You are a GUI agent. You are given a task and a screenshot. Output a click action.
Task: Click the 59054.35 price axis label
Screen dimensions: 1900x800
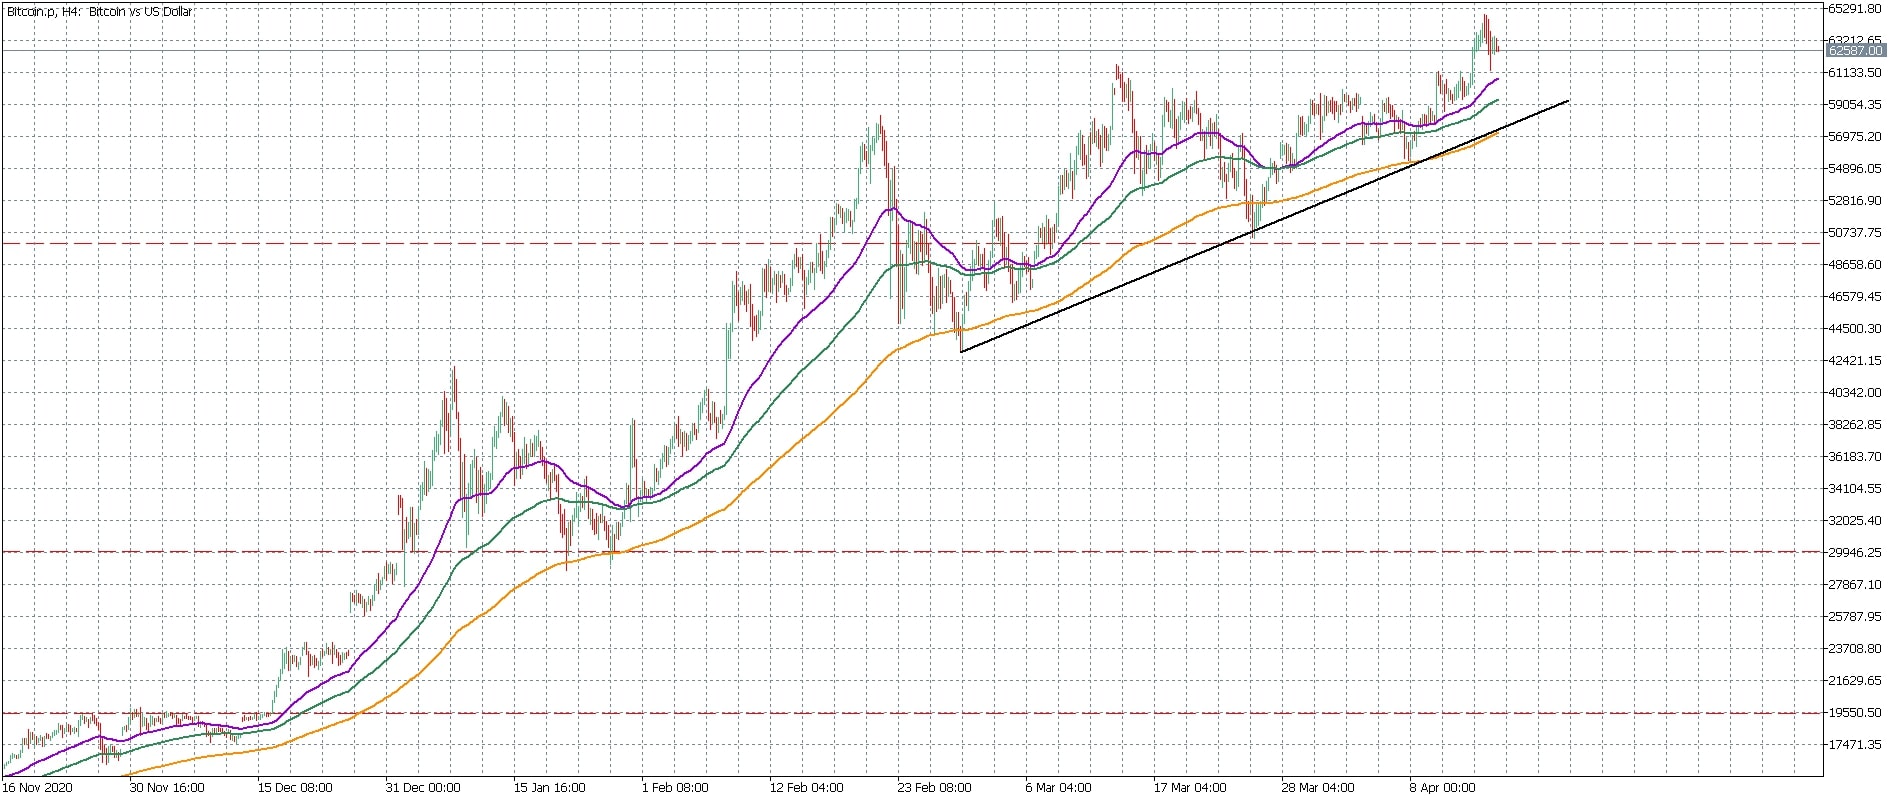tap(1855, 105)
